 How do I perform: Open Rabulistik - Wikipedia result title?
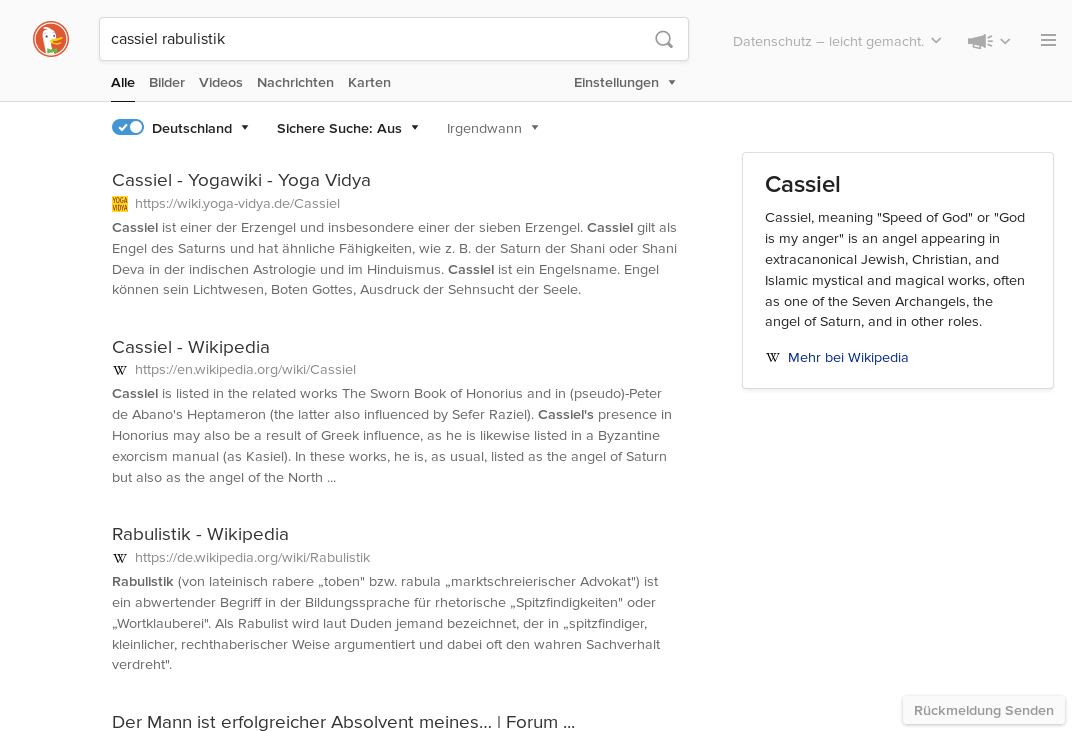tap(200, 534)
